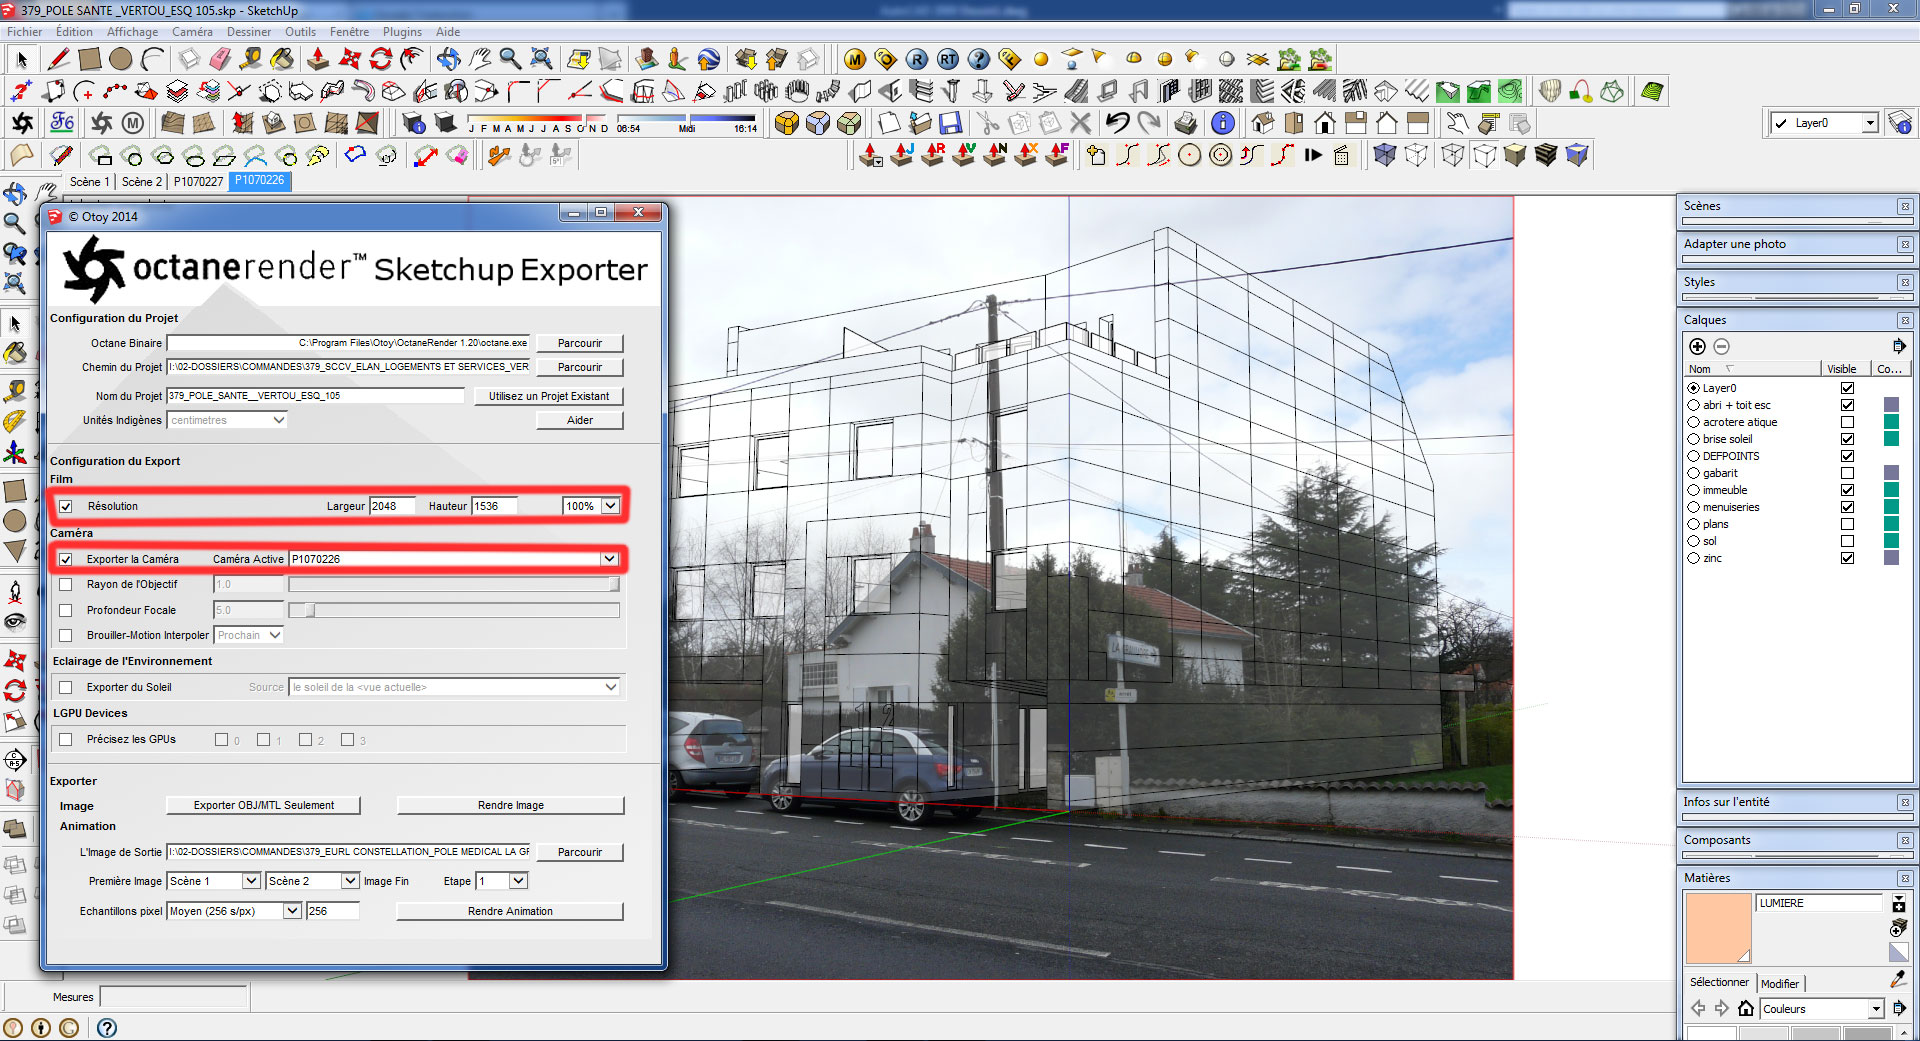Viewport: 1920px width, 1041px height.
Task: Click the Redo arrow icon
Action: (x=1150, y=123)
